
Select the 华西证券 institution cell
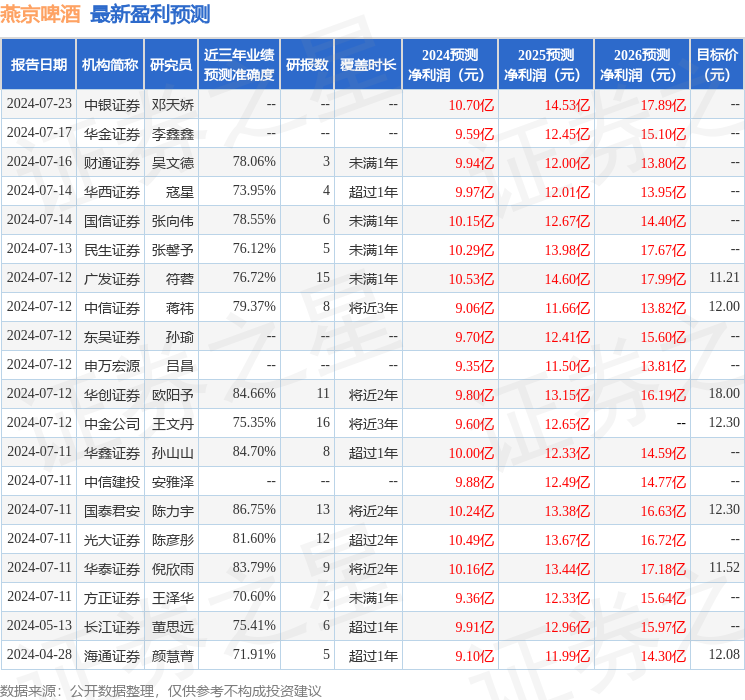[x=112, y=192]
